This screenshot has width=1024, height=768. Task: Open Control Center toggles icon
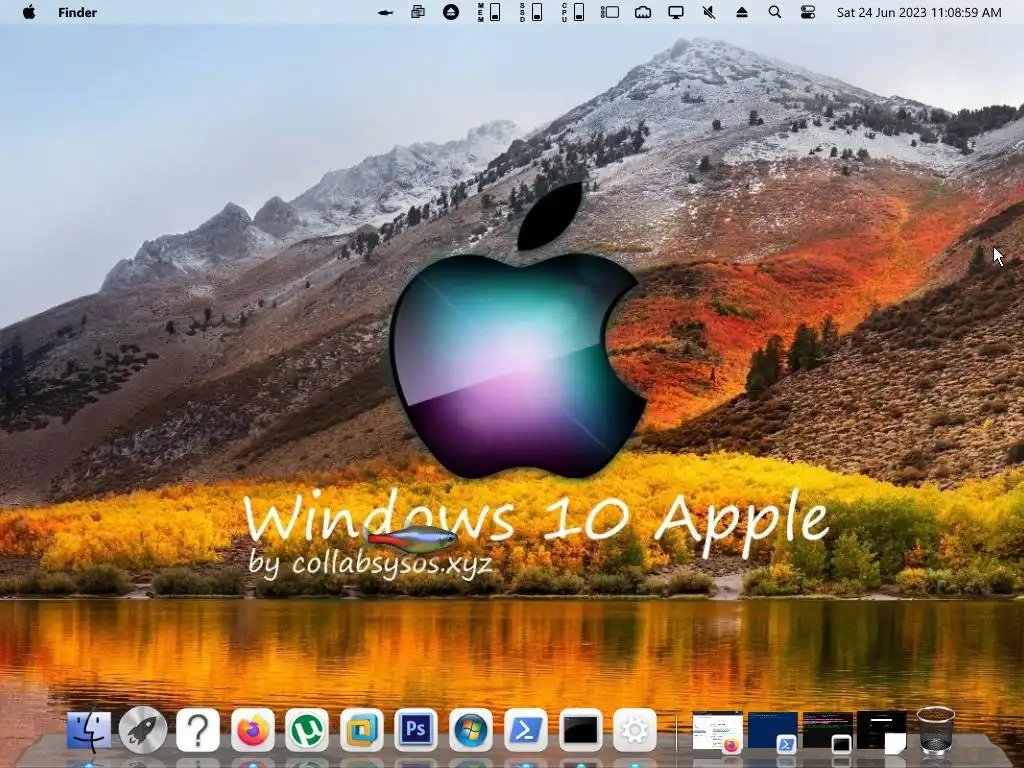(x=808, y=12)
